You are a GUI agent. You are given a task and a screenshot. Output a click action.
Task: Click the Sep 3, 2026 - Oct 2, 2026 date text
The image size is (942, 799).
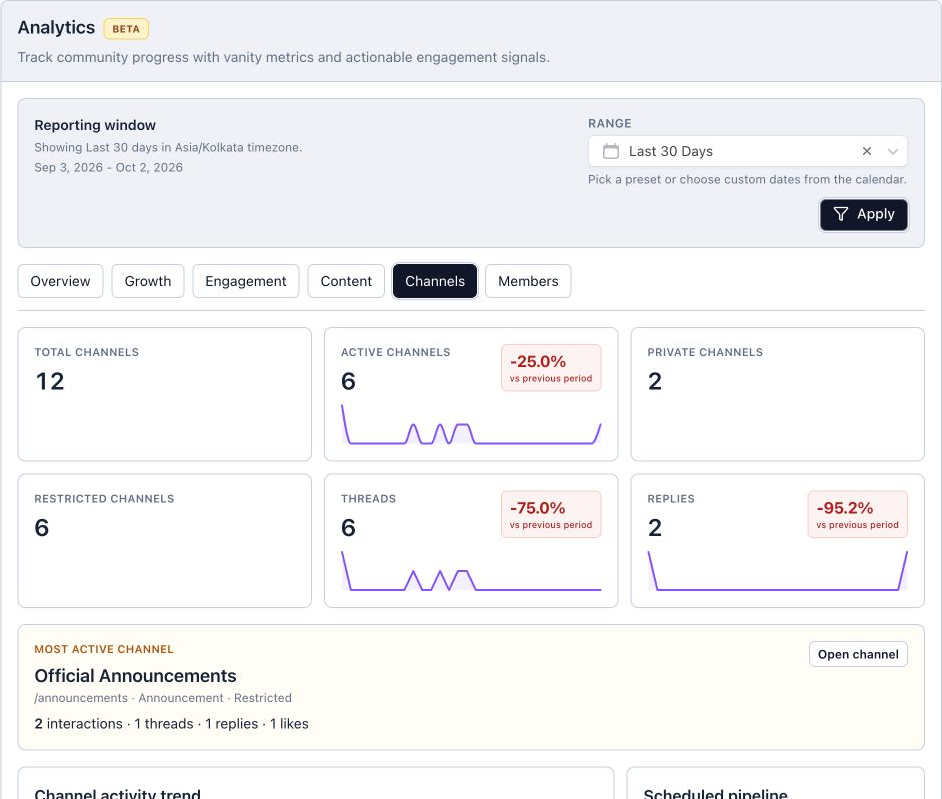click(x=108, y=168)
